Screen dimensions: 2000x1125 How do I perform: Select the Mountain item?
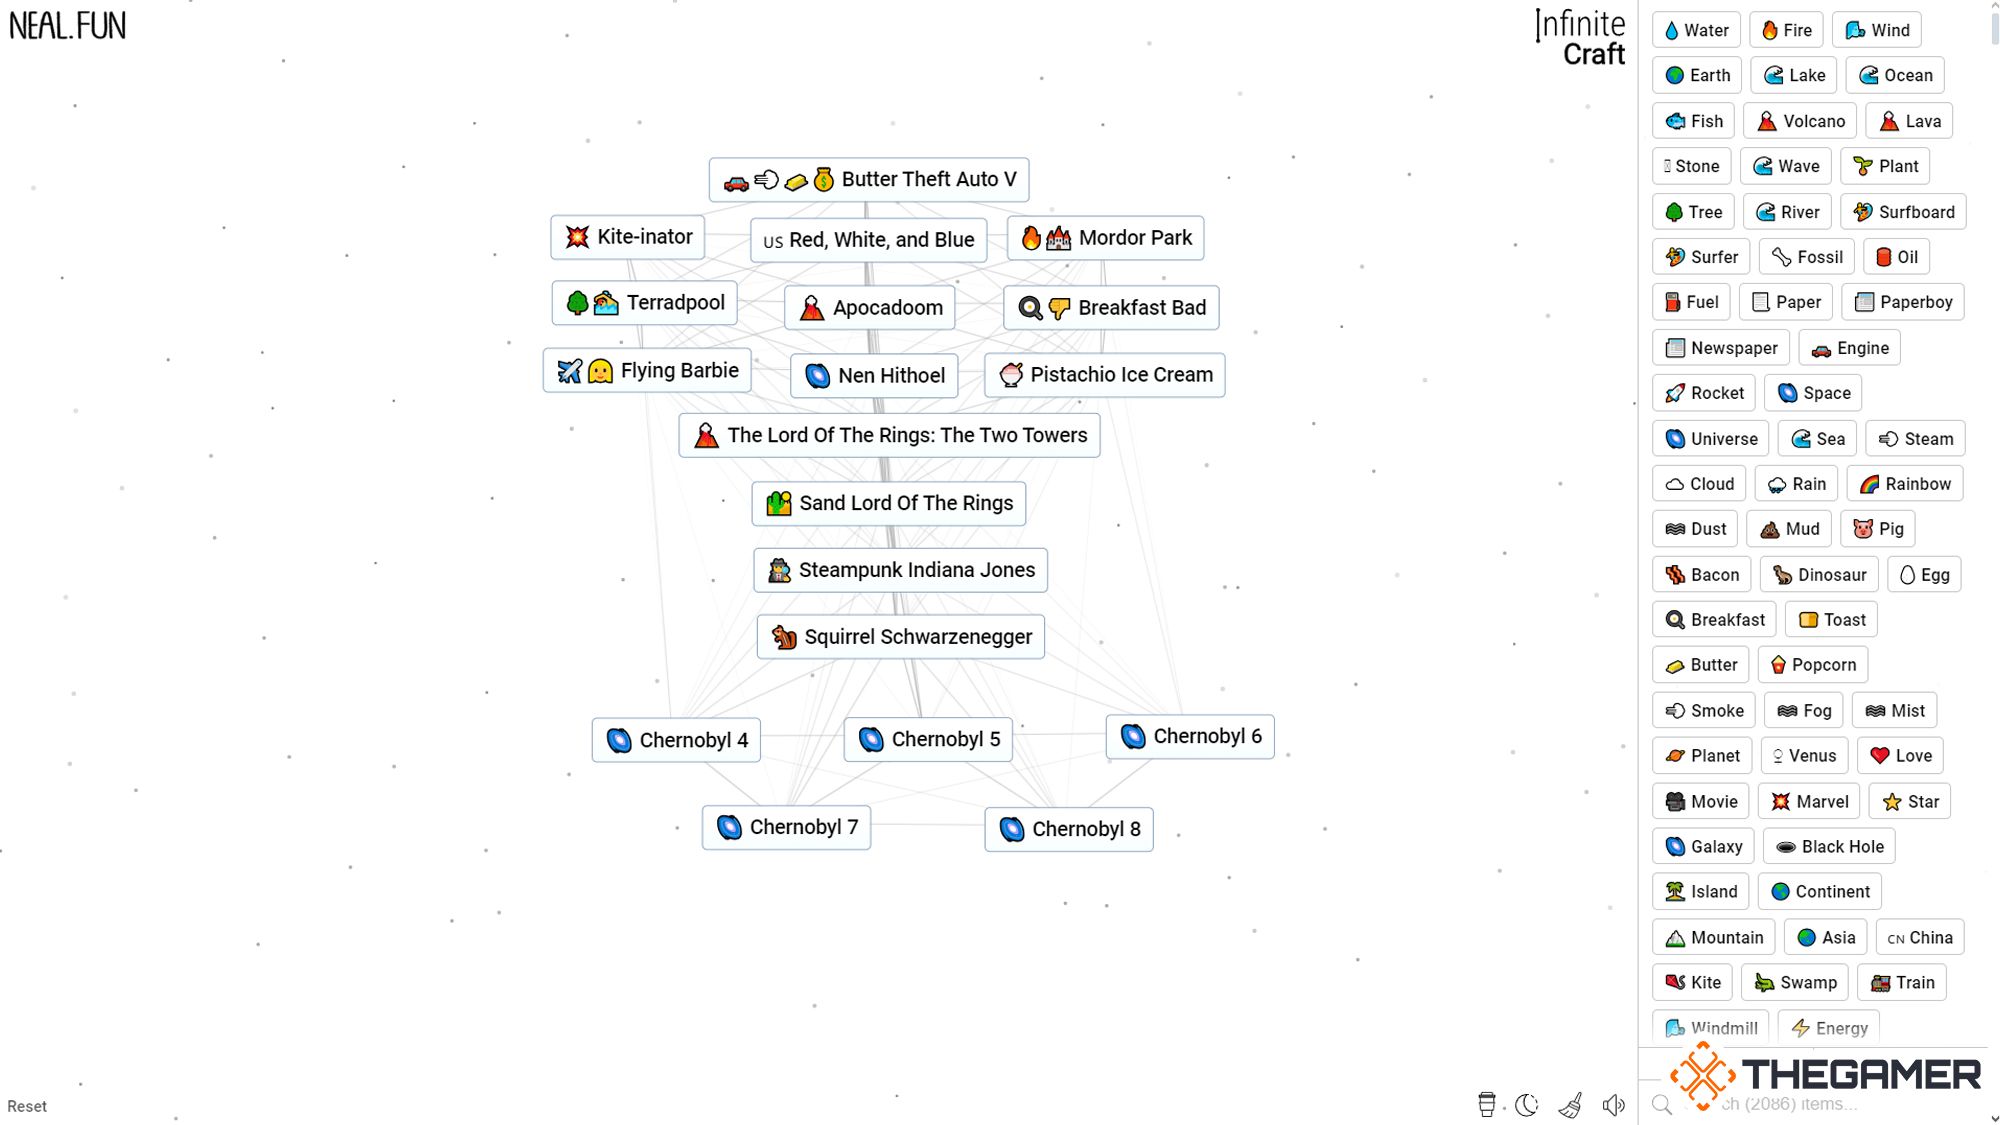pyautogui.click(x=1714, y=938)
